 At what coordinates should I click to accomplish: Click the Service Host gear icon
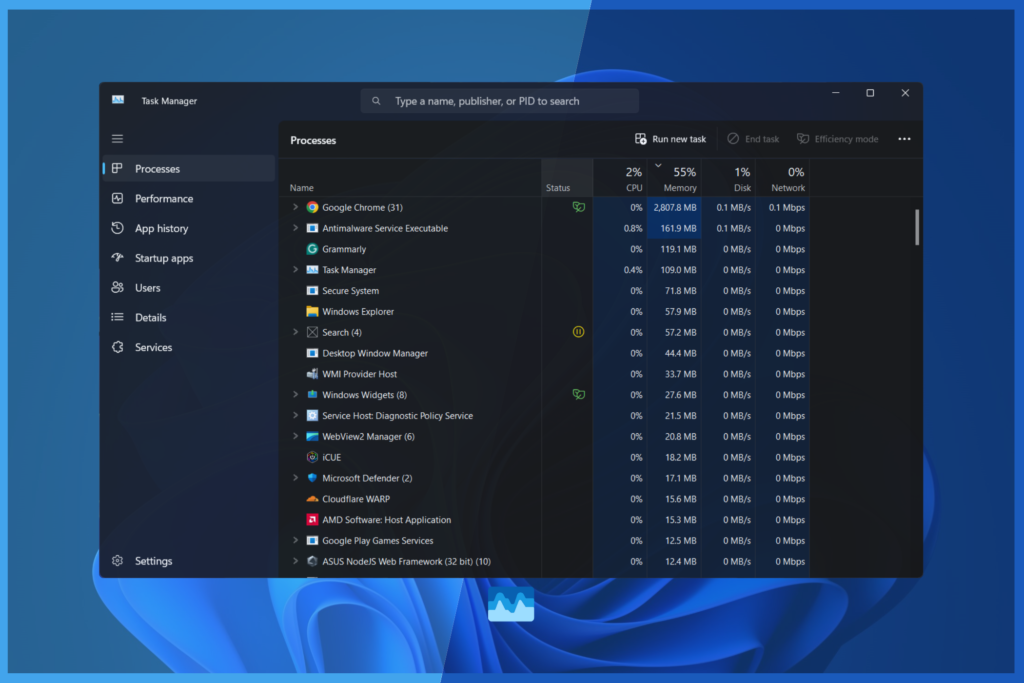pyautogui.click(x=312, y=415)
